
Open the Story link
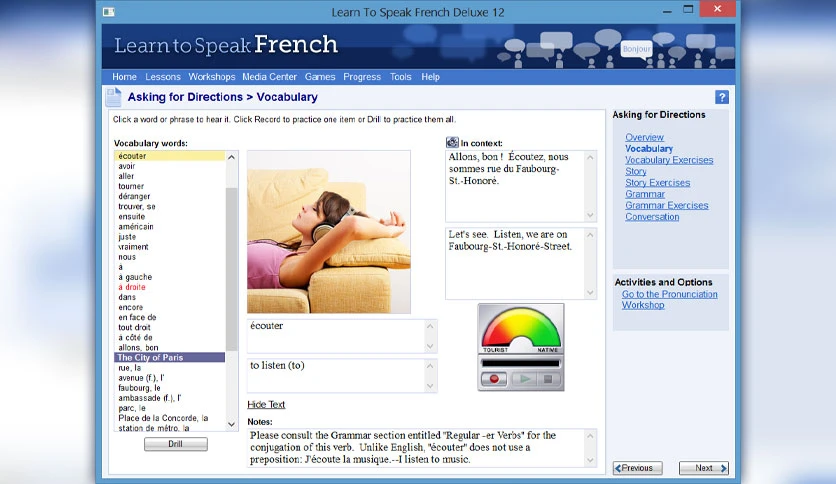point(636,171)
